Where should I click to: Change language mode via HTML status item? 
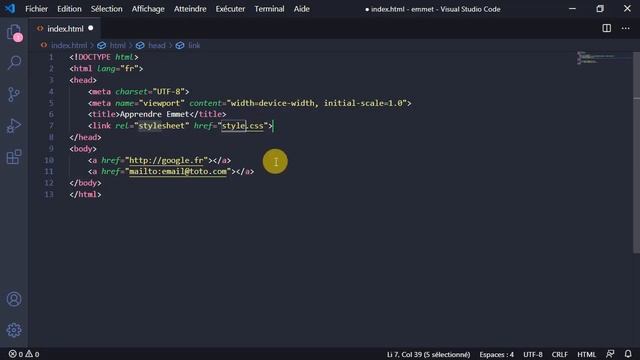[586, 354]
